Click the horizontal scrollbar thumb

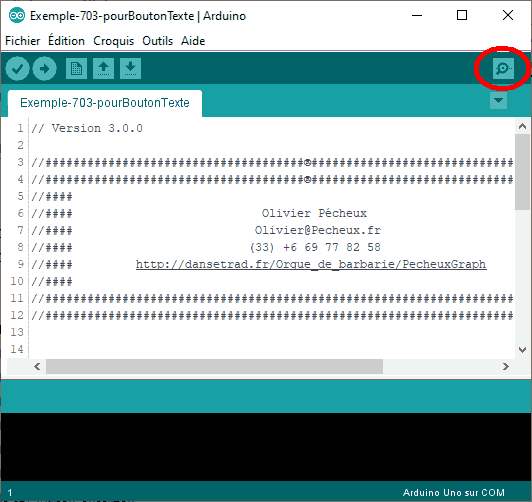pyautogui.click(x=214, y=367)
